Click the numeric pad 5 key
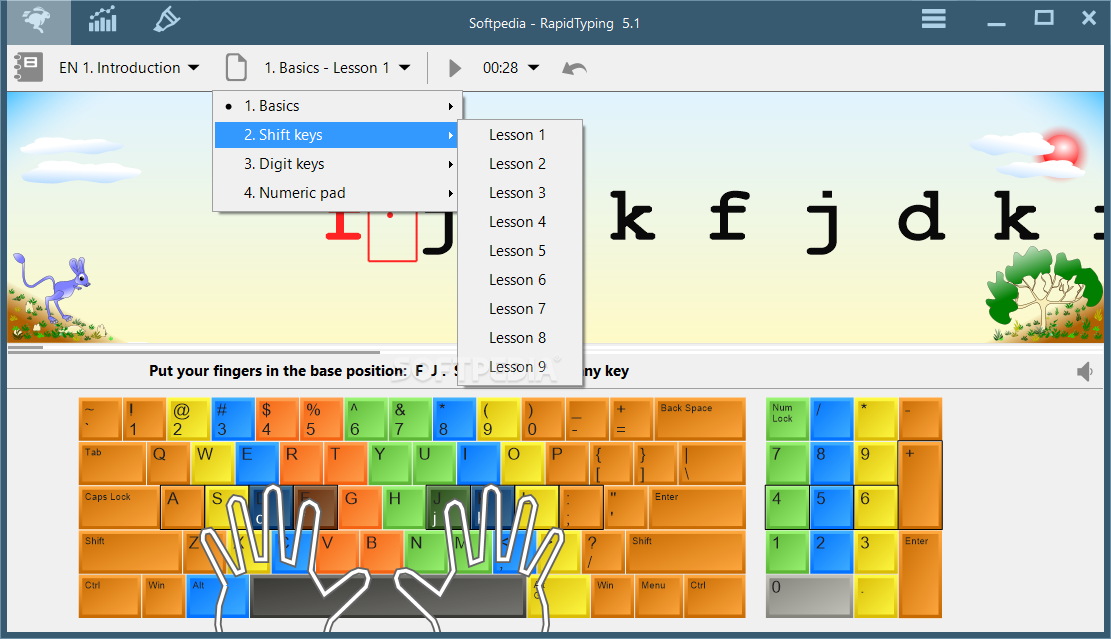The height and width of the screenshot is (639, 1111). (x=832, y=507)
